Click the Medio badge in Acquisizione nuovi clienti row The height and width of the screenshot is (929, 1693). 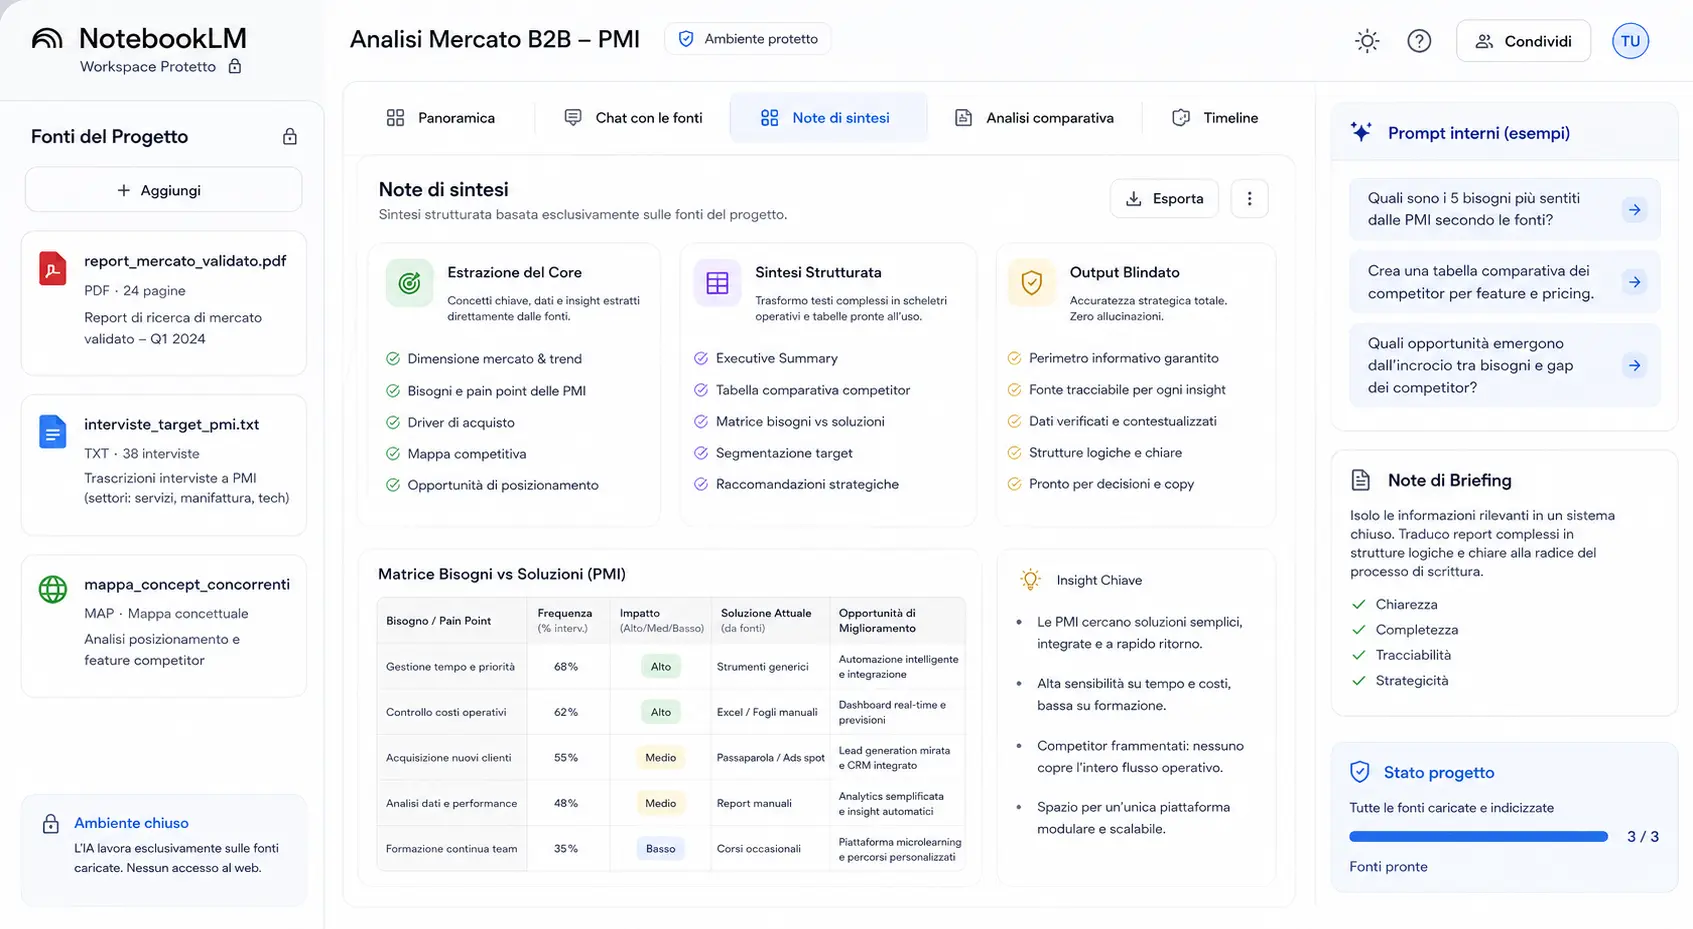click(660, 758)
